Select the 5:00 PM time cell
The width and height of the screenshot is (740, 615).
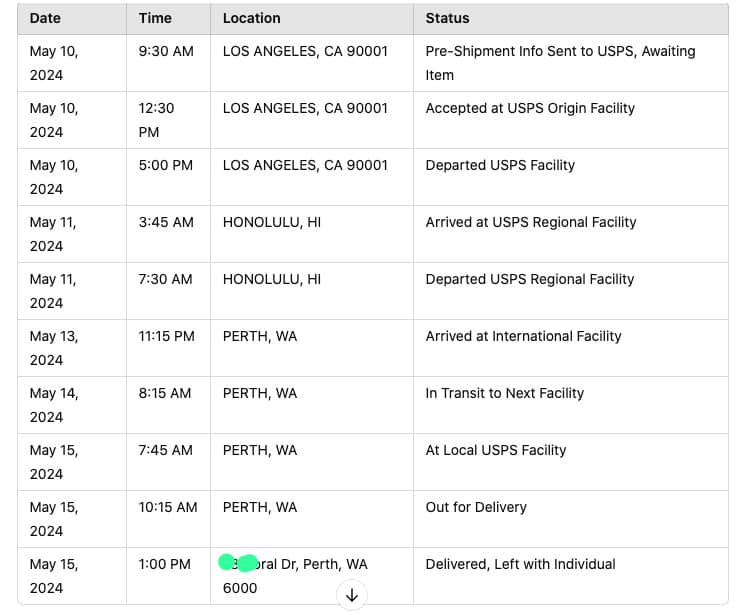pos(166,165)
